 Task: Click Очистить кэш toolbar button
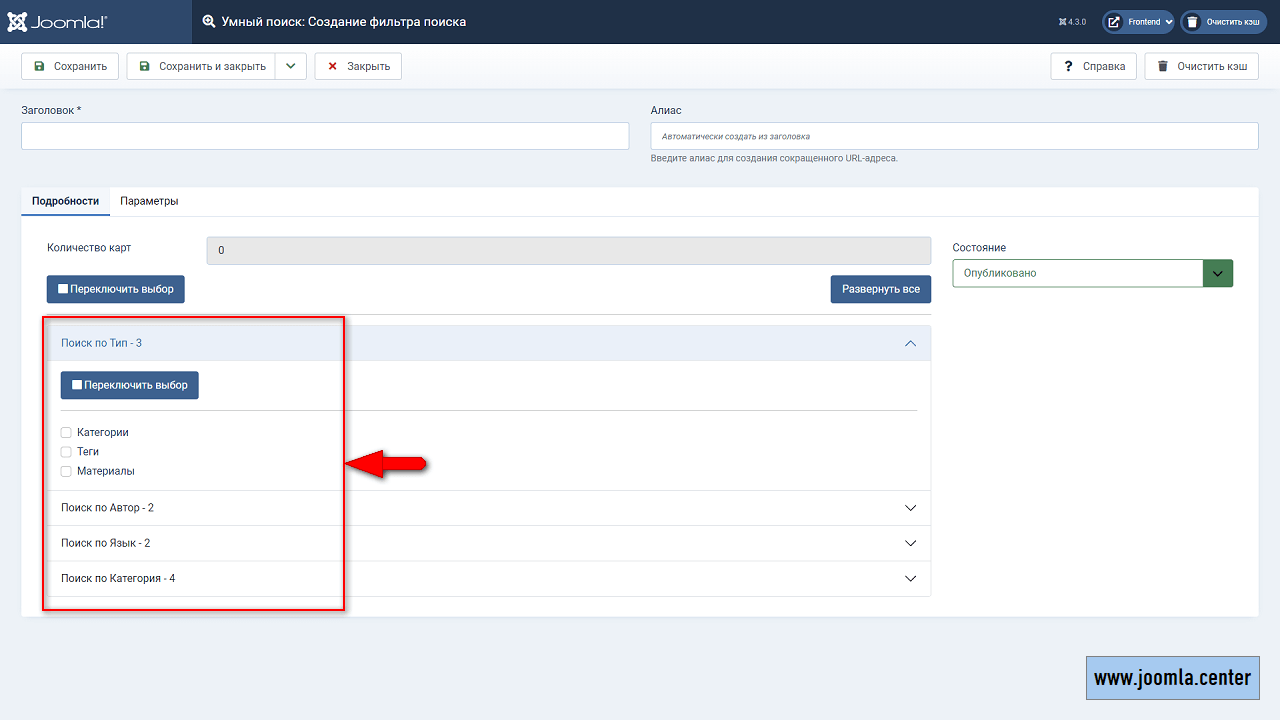(x=1201, y=66)
